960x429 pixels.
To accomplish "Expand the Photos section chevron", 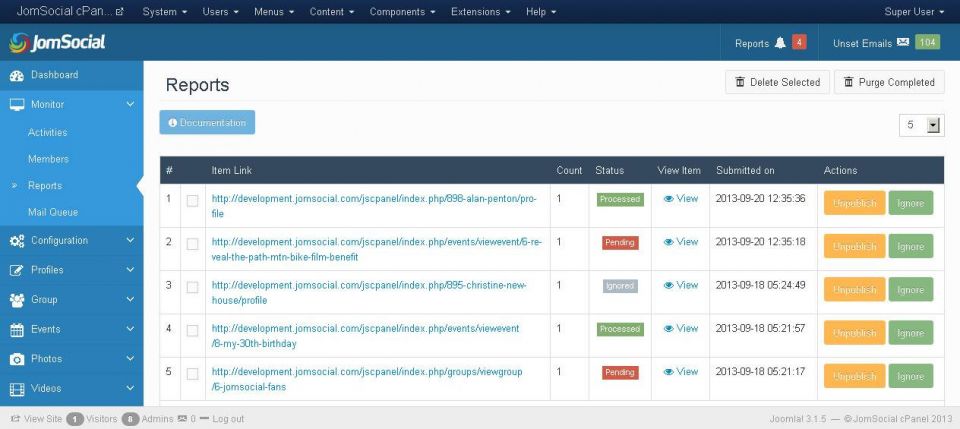I will (x=130, y=359).
